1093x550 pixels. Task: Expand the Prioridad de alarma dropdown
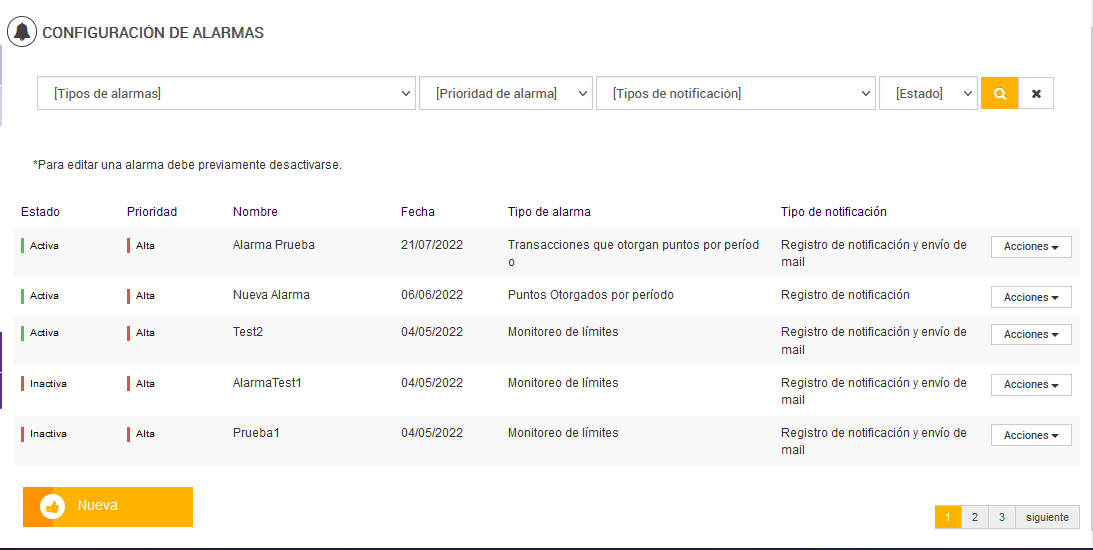(506, 93)
